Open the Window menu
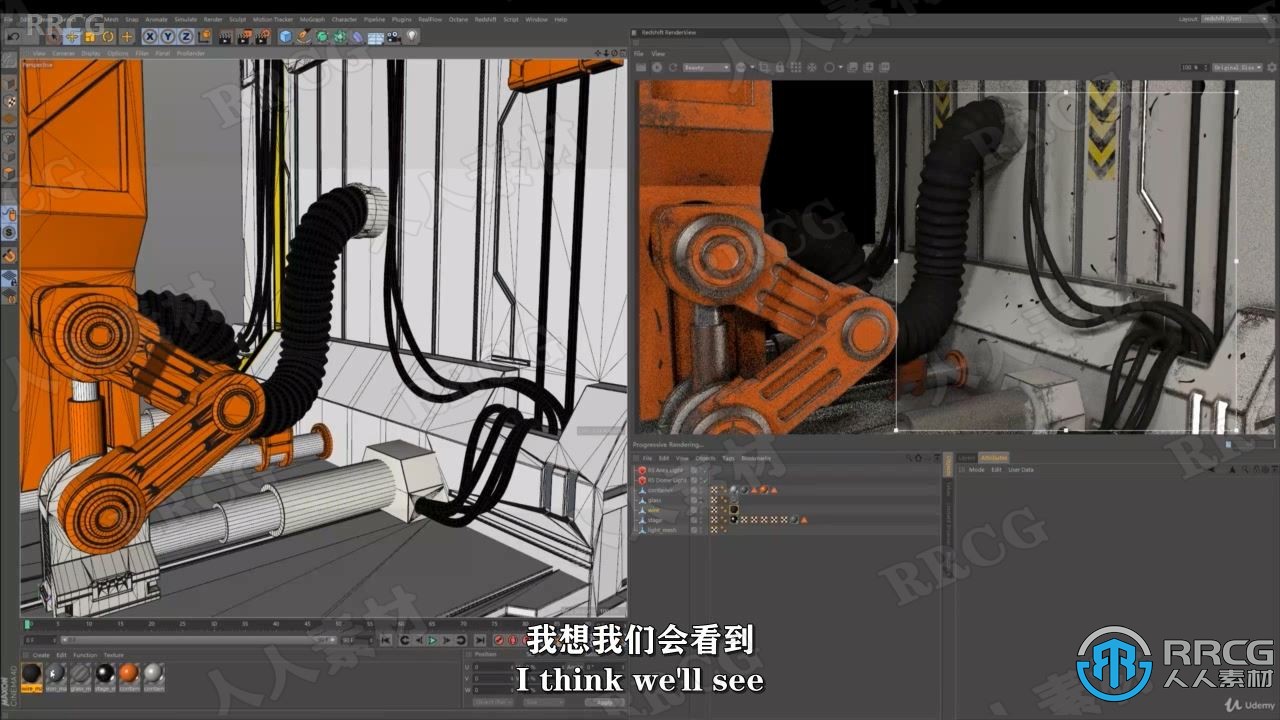 [536, 19]
